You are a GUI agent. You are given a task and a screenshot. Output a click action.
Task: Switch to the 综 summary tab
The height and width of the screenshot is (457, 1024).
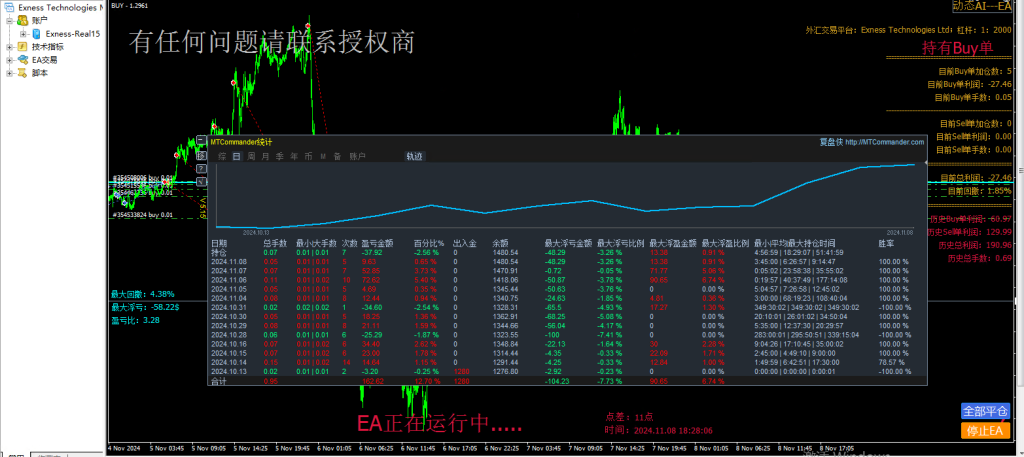(222, 156)
